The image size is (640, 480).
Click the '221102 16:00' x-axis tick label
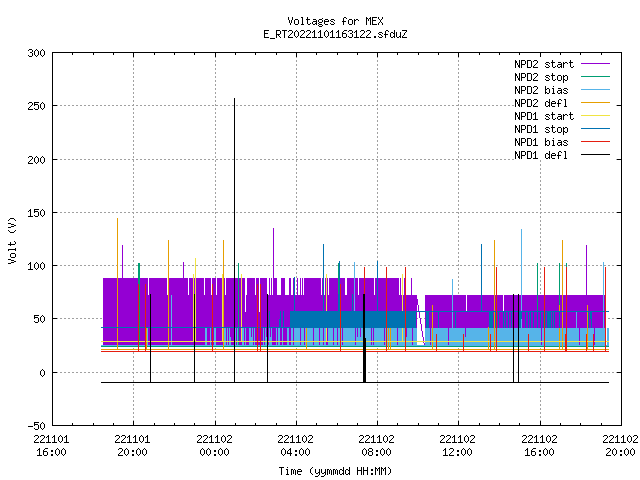[x=539, y=446]
